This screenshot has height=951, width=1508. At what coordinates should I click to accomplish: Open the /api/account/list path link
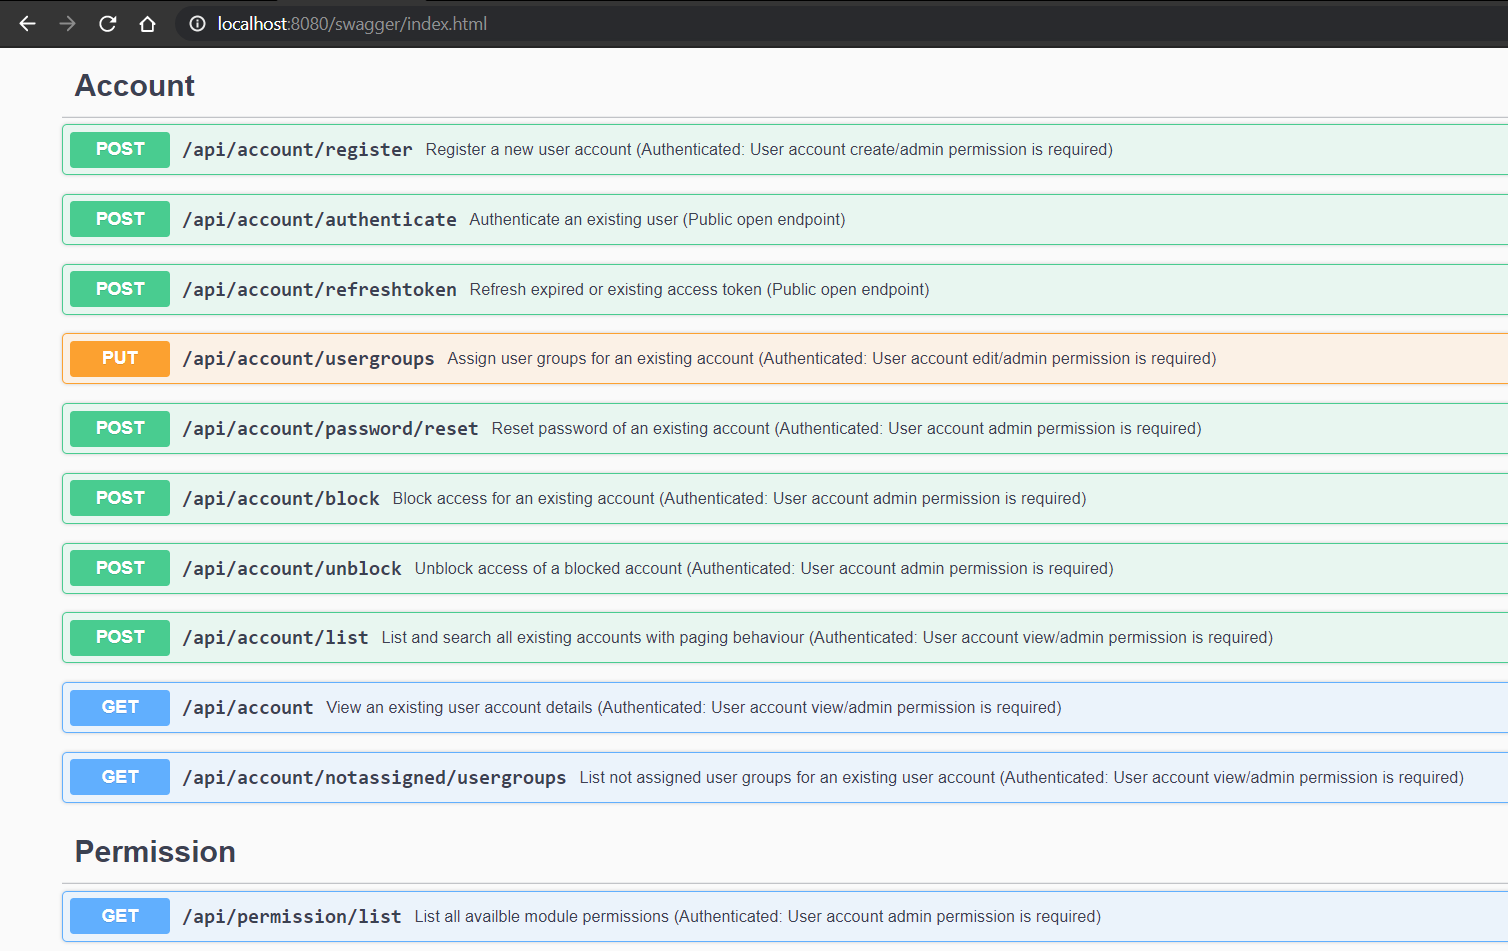tap(275, 637)
